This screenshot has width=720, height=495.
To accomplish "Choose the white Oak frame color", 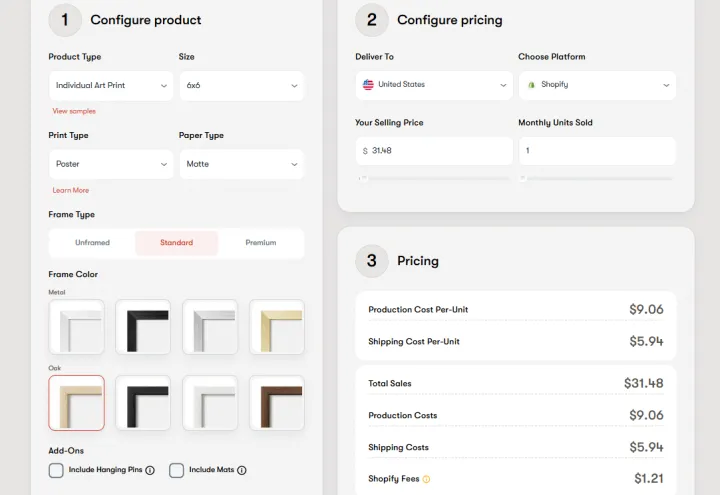I will point(210,403).
